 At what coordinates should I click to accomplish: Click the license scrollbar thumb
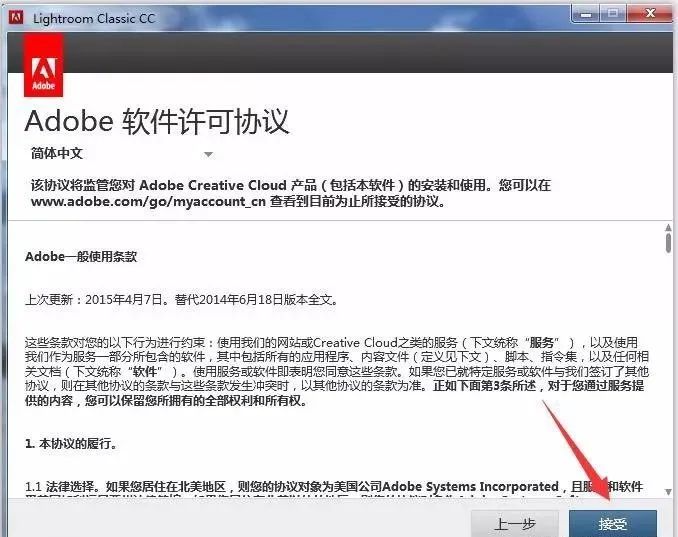click(668, 243)
